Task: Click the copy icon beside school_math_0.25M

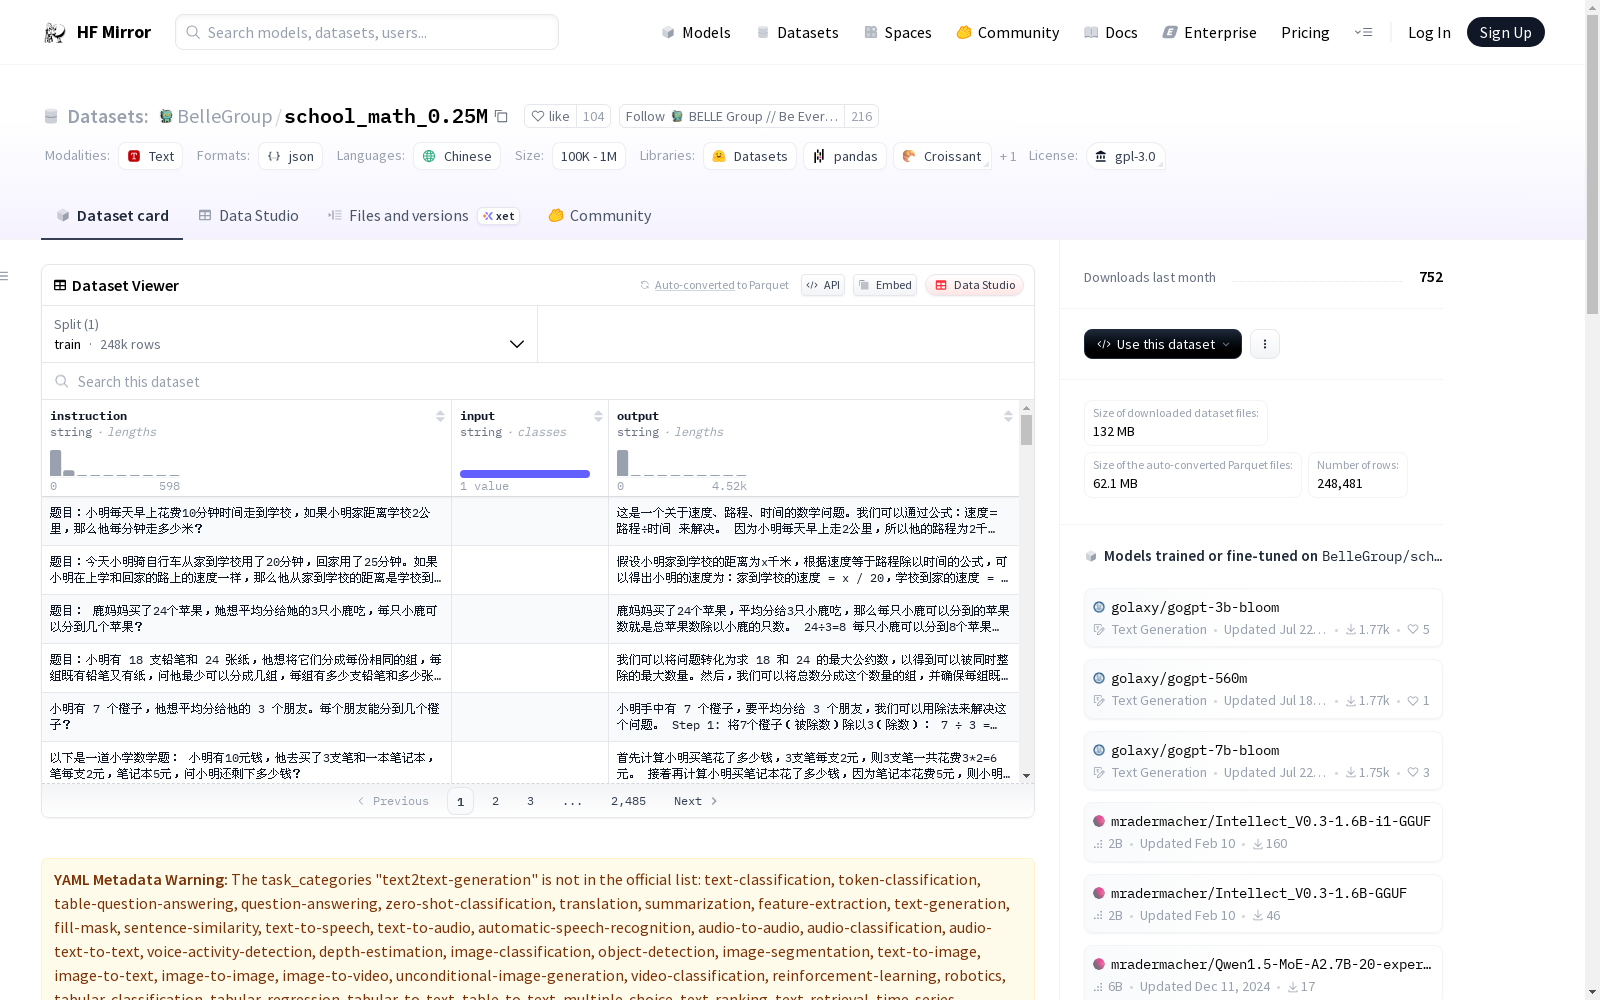Action: coord(501,116)
